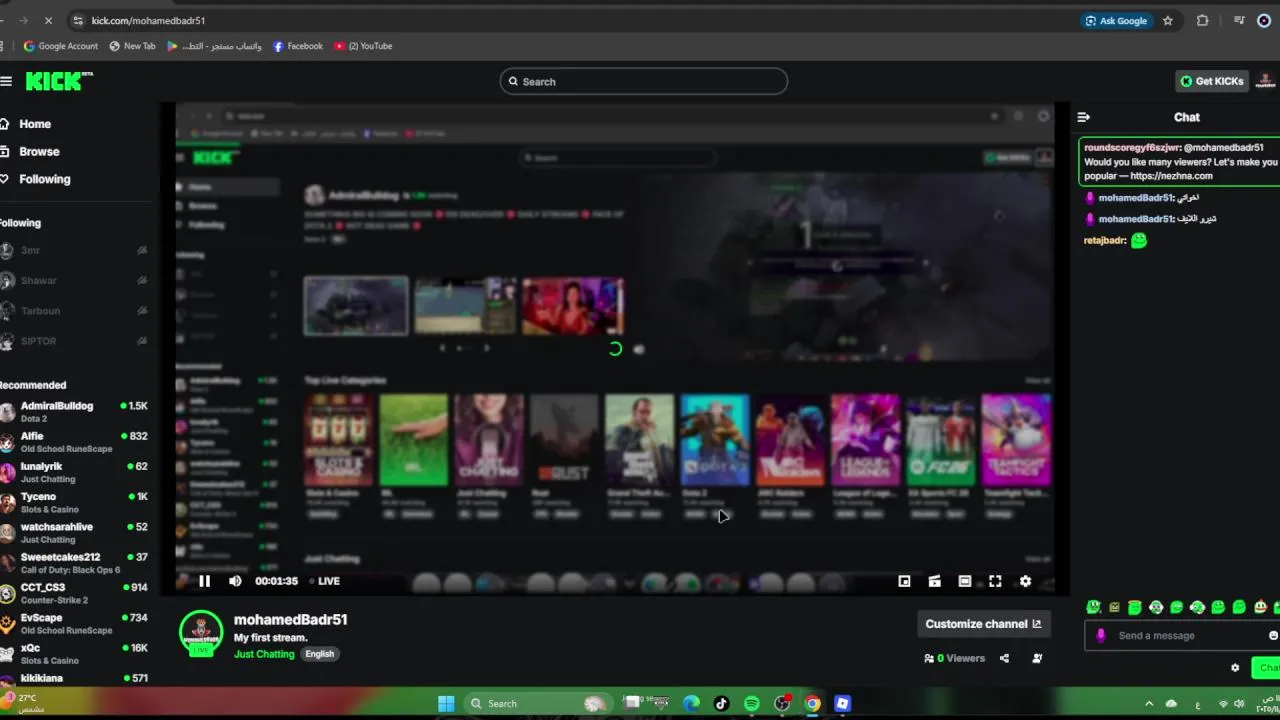Click 0 Viewers count

click(x=955, y=658)
